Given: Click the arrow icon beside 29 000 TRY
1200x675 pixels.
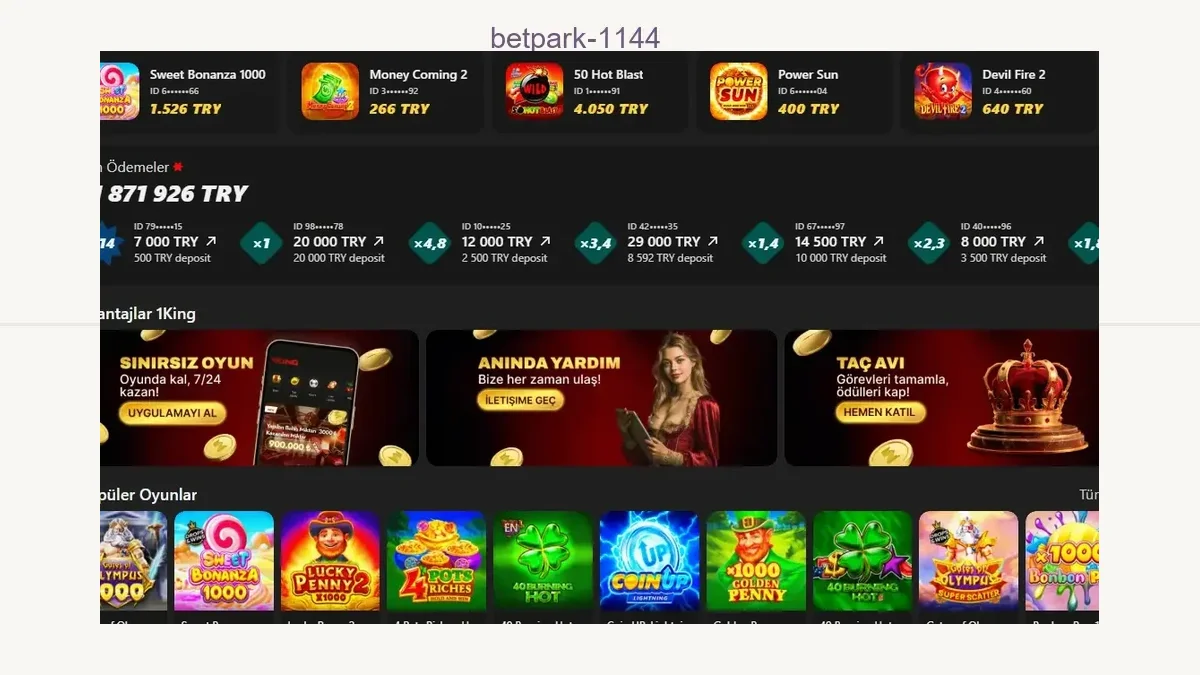Looking at the screenshot, I should pyautogui.click(x=712, y=241).
